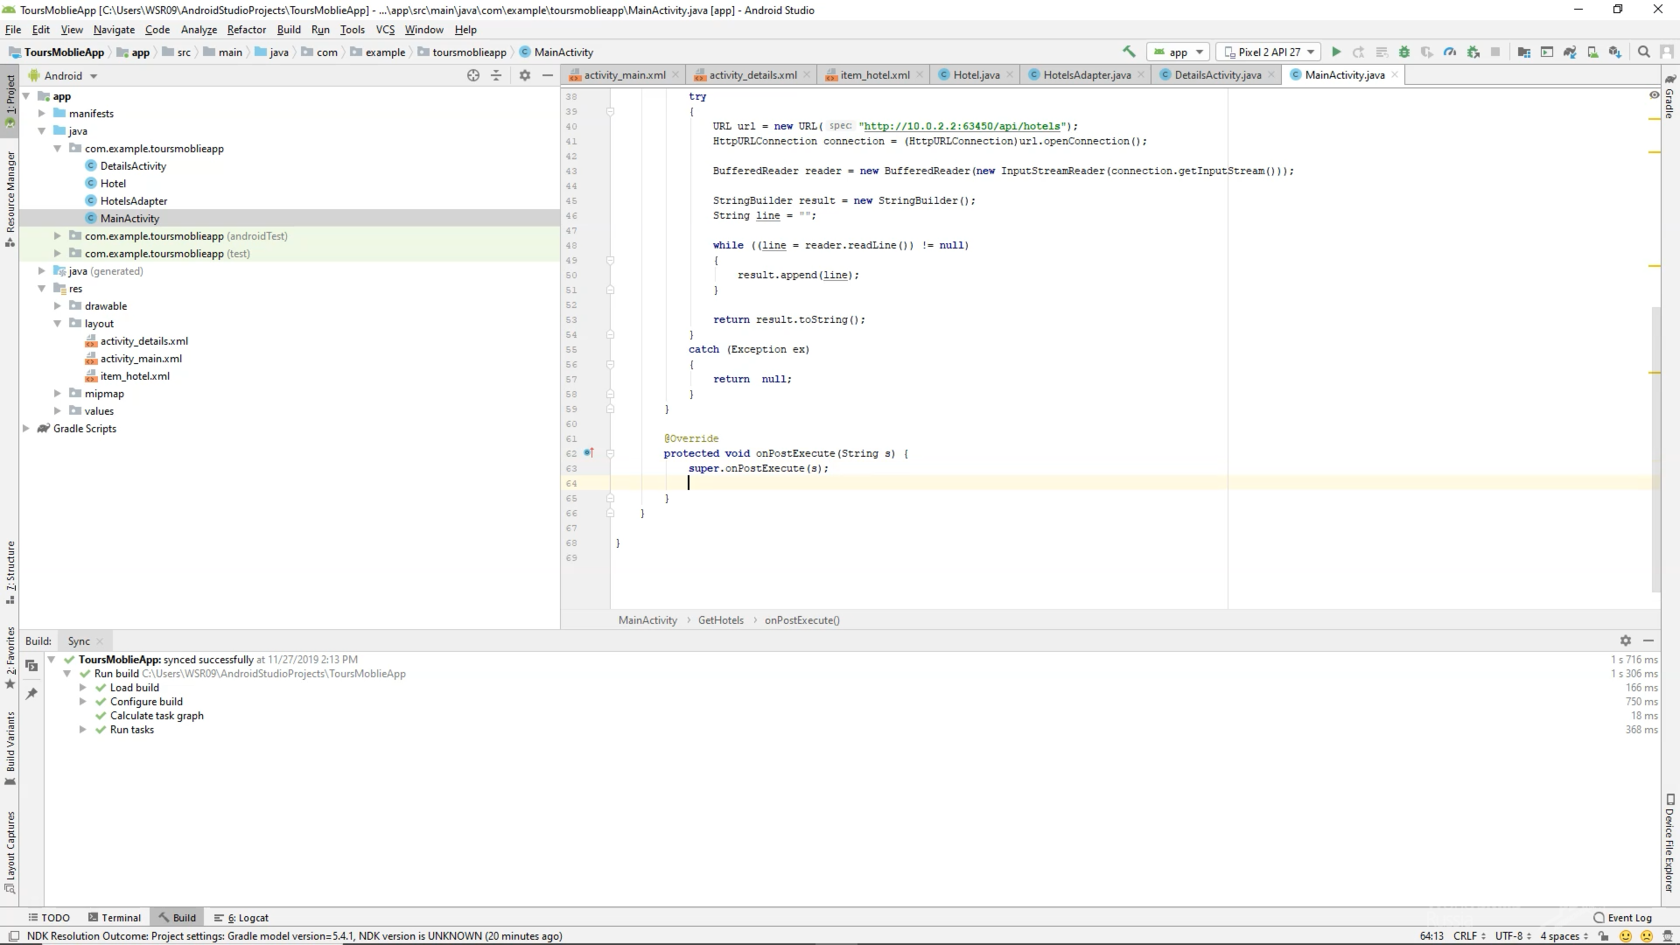Image resolution: width=1680 pixels, height=945 pixels.
Task: Hide the Build panel with minus icon
Action: pyautogui.click(x=1648, y=640)
